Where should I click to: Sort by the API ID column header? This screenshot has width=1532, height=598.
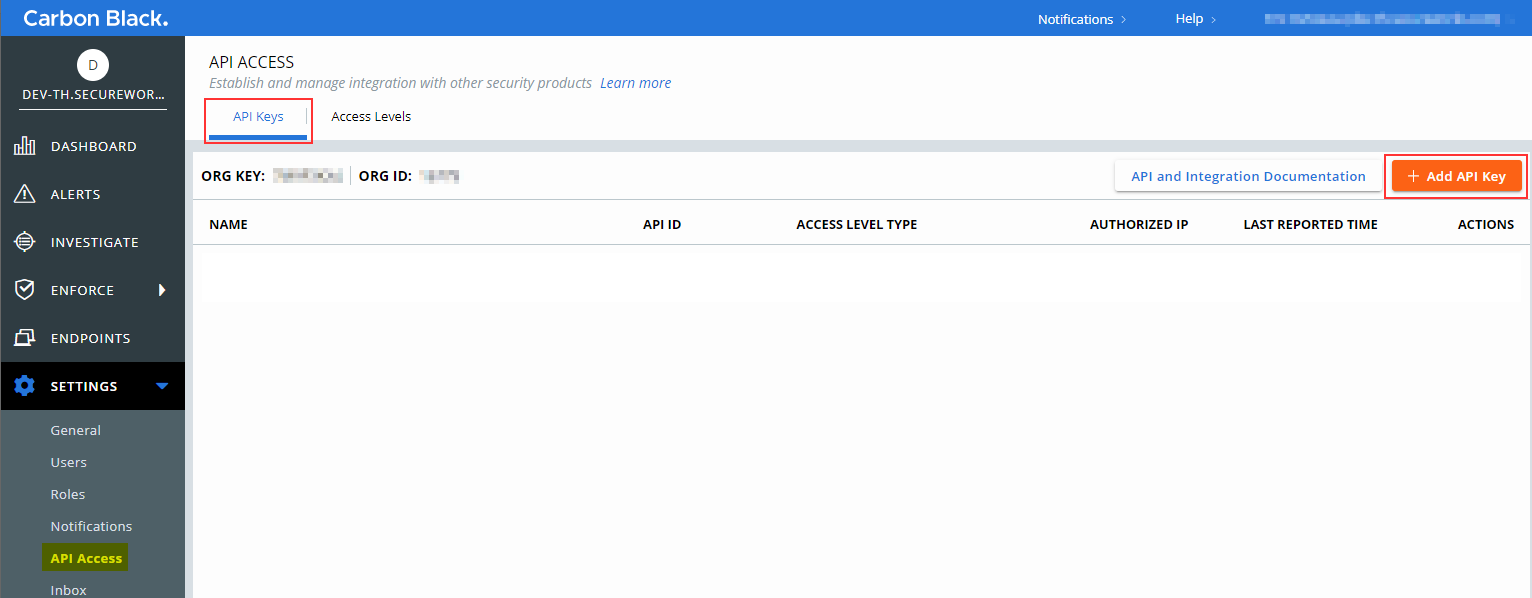(662, 224)
